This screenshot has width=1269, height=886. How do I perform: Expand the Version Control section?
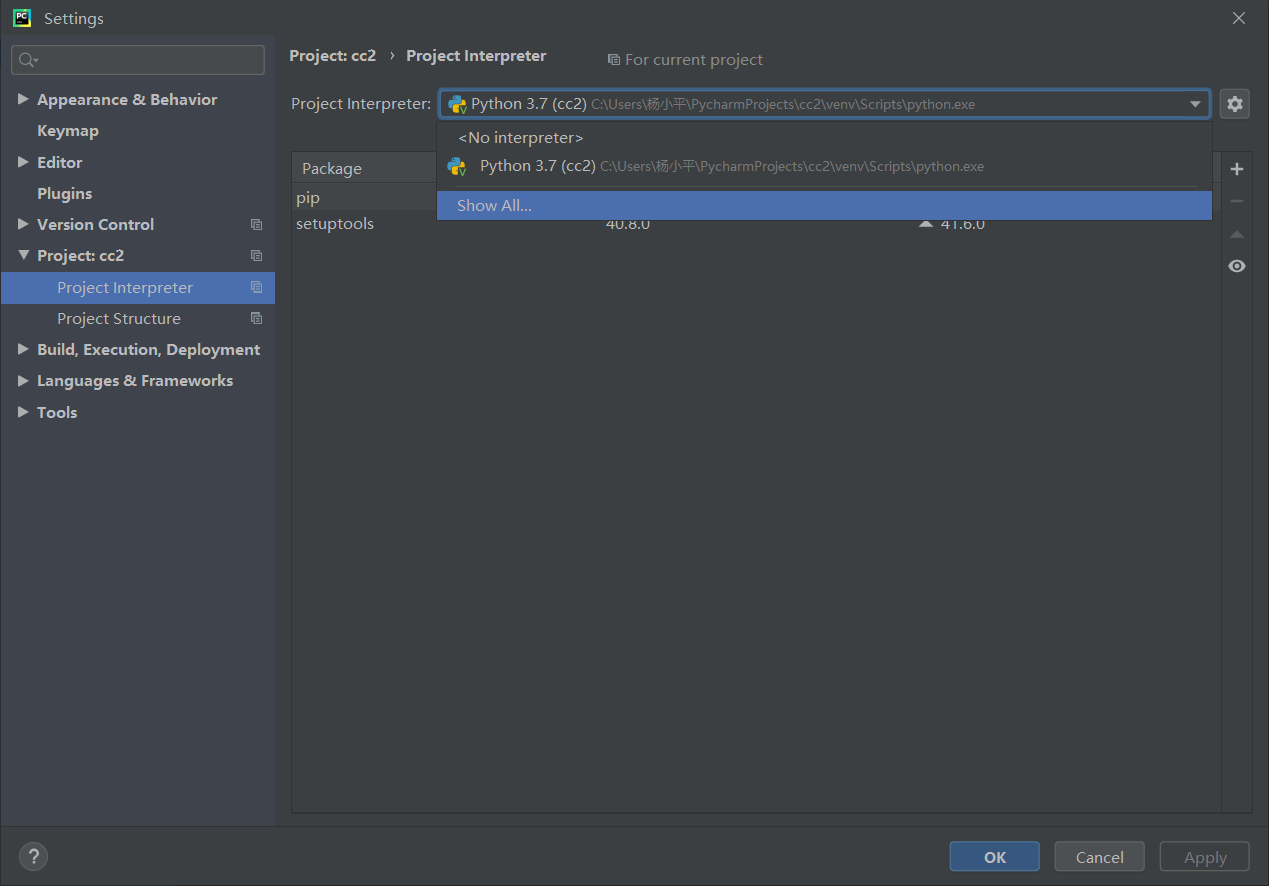tap(23, 224)
